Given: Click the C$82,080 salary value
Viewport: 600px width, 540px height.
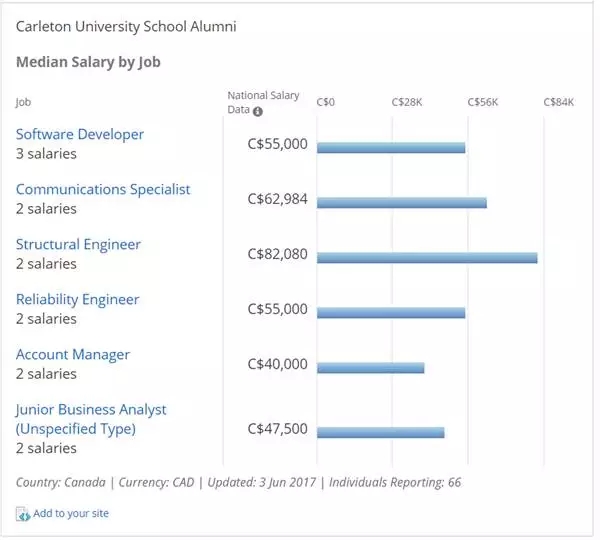Looking at the screenshot, I should point(278,254).
